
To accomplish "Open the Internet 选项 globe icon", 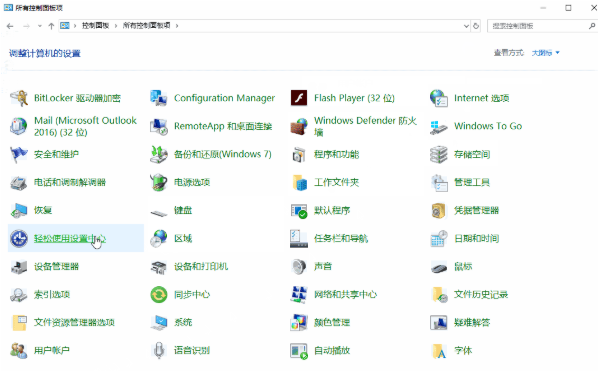I will [439, 98].
